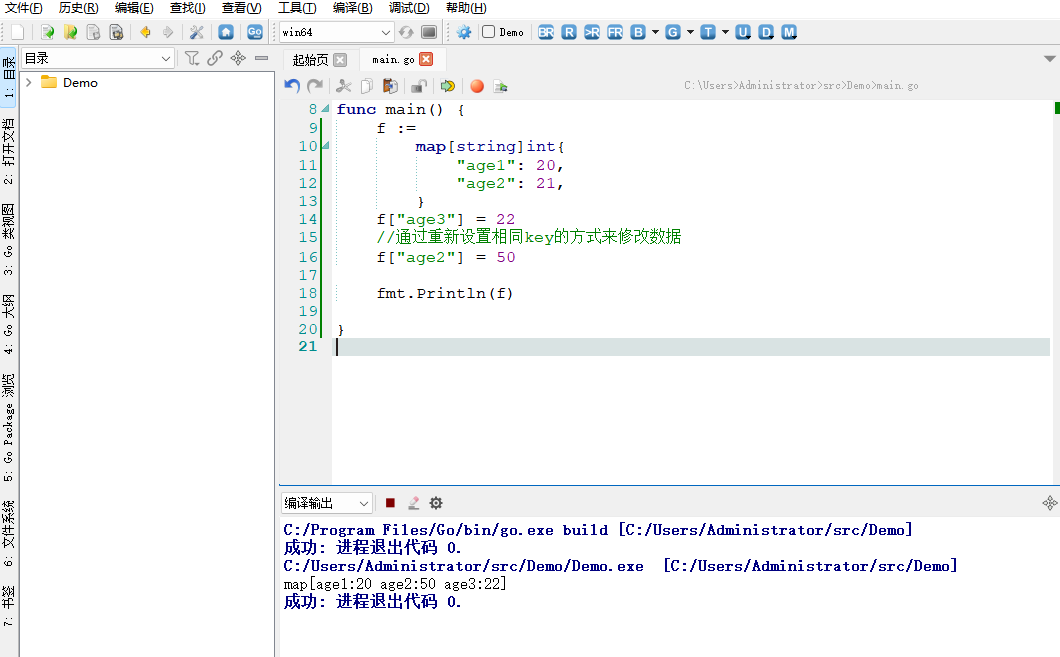Open the 编译输出 output dropdown

click(363, 503)
